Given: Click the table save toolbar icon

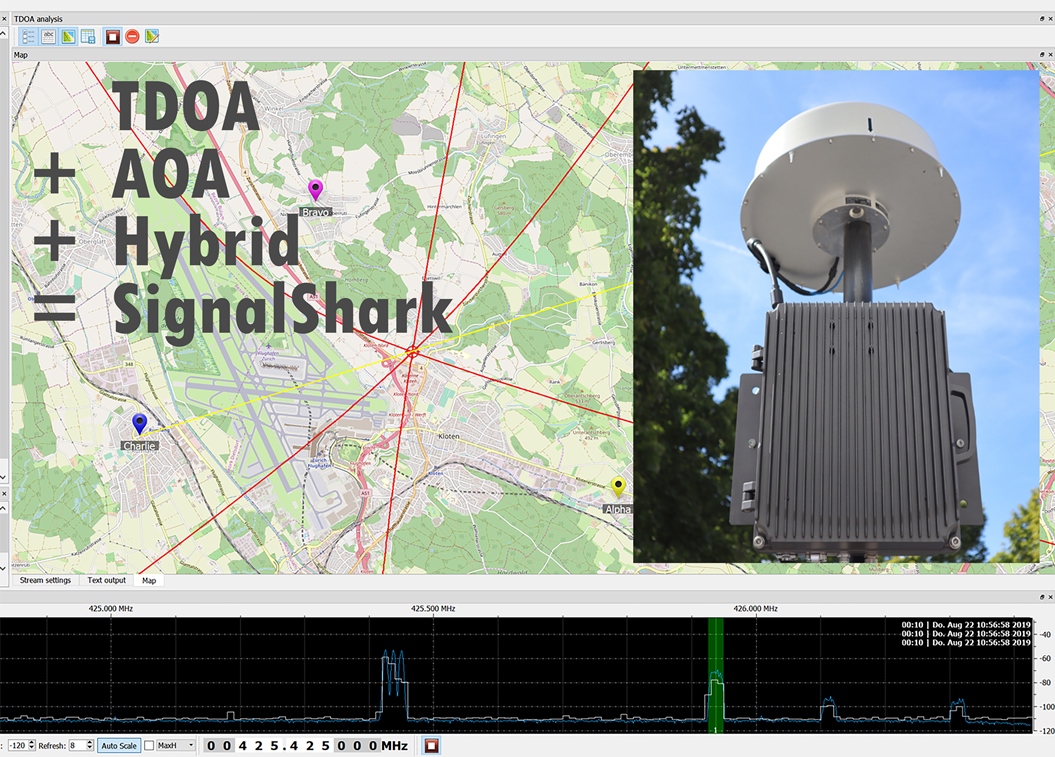Looking at the screenshot, I should [88, 37].
